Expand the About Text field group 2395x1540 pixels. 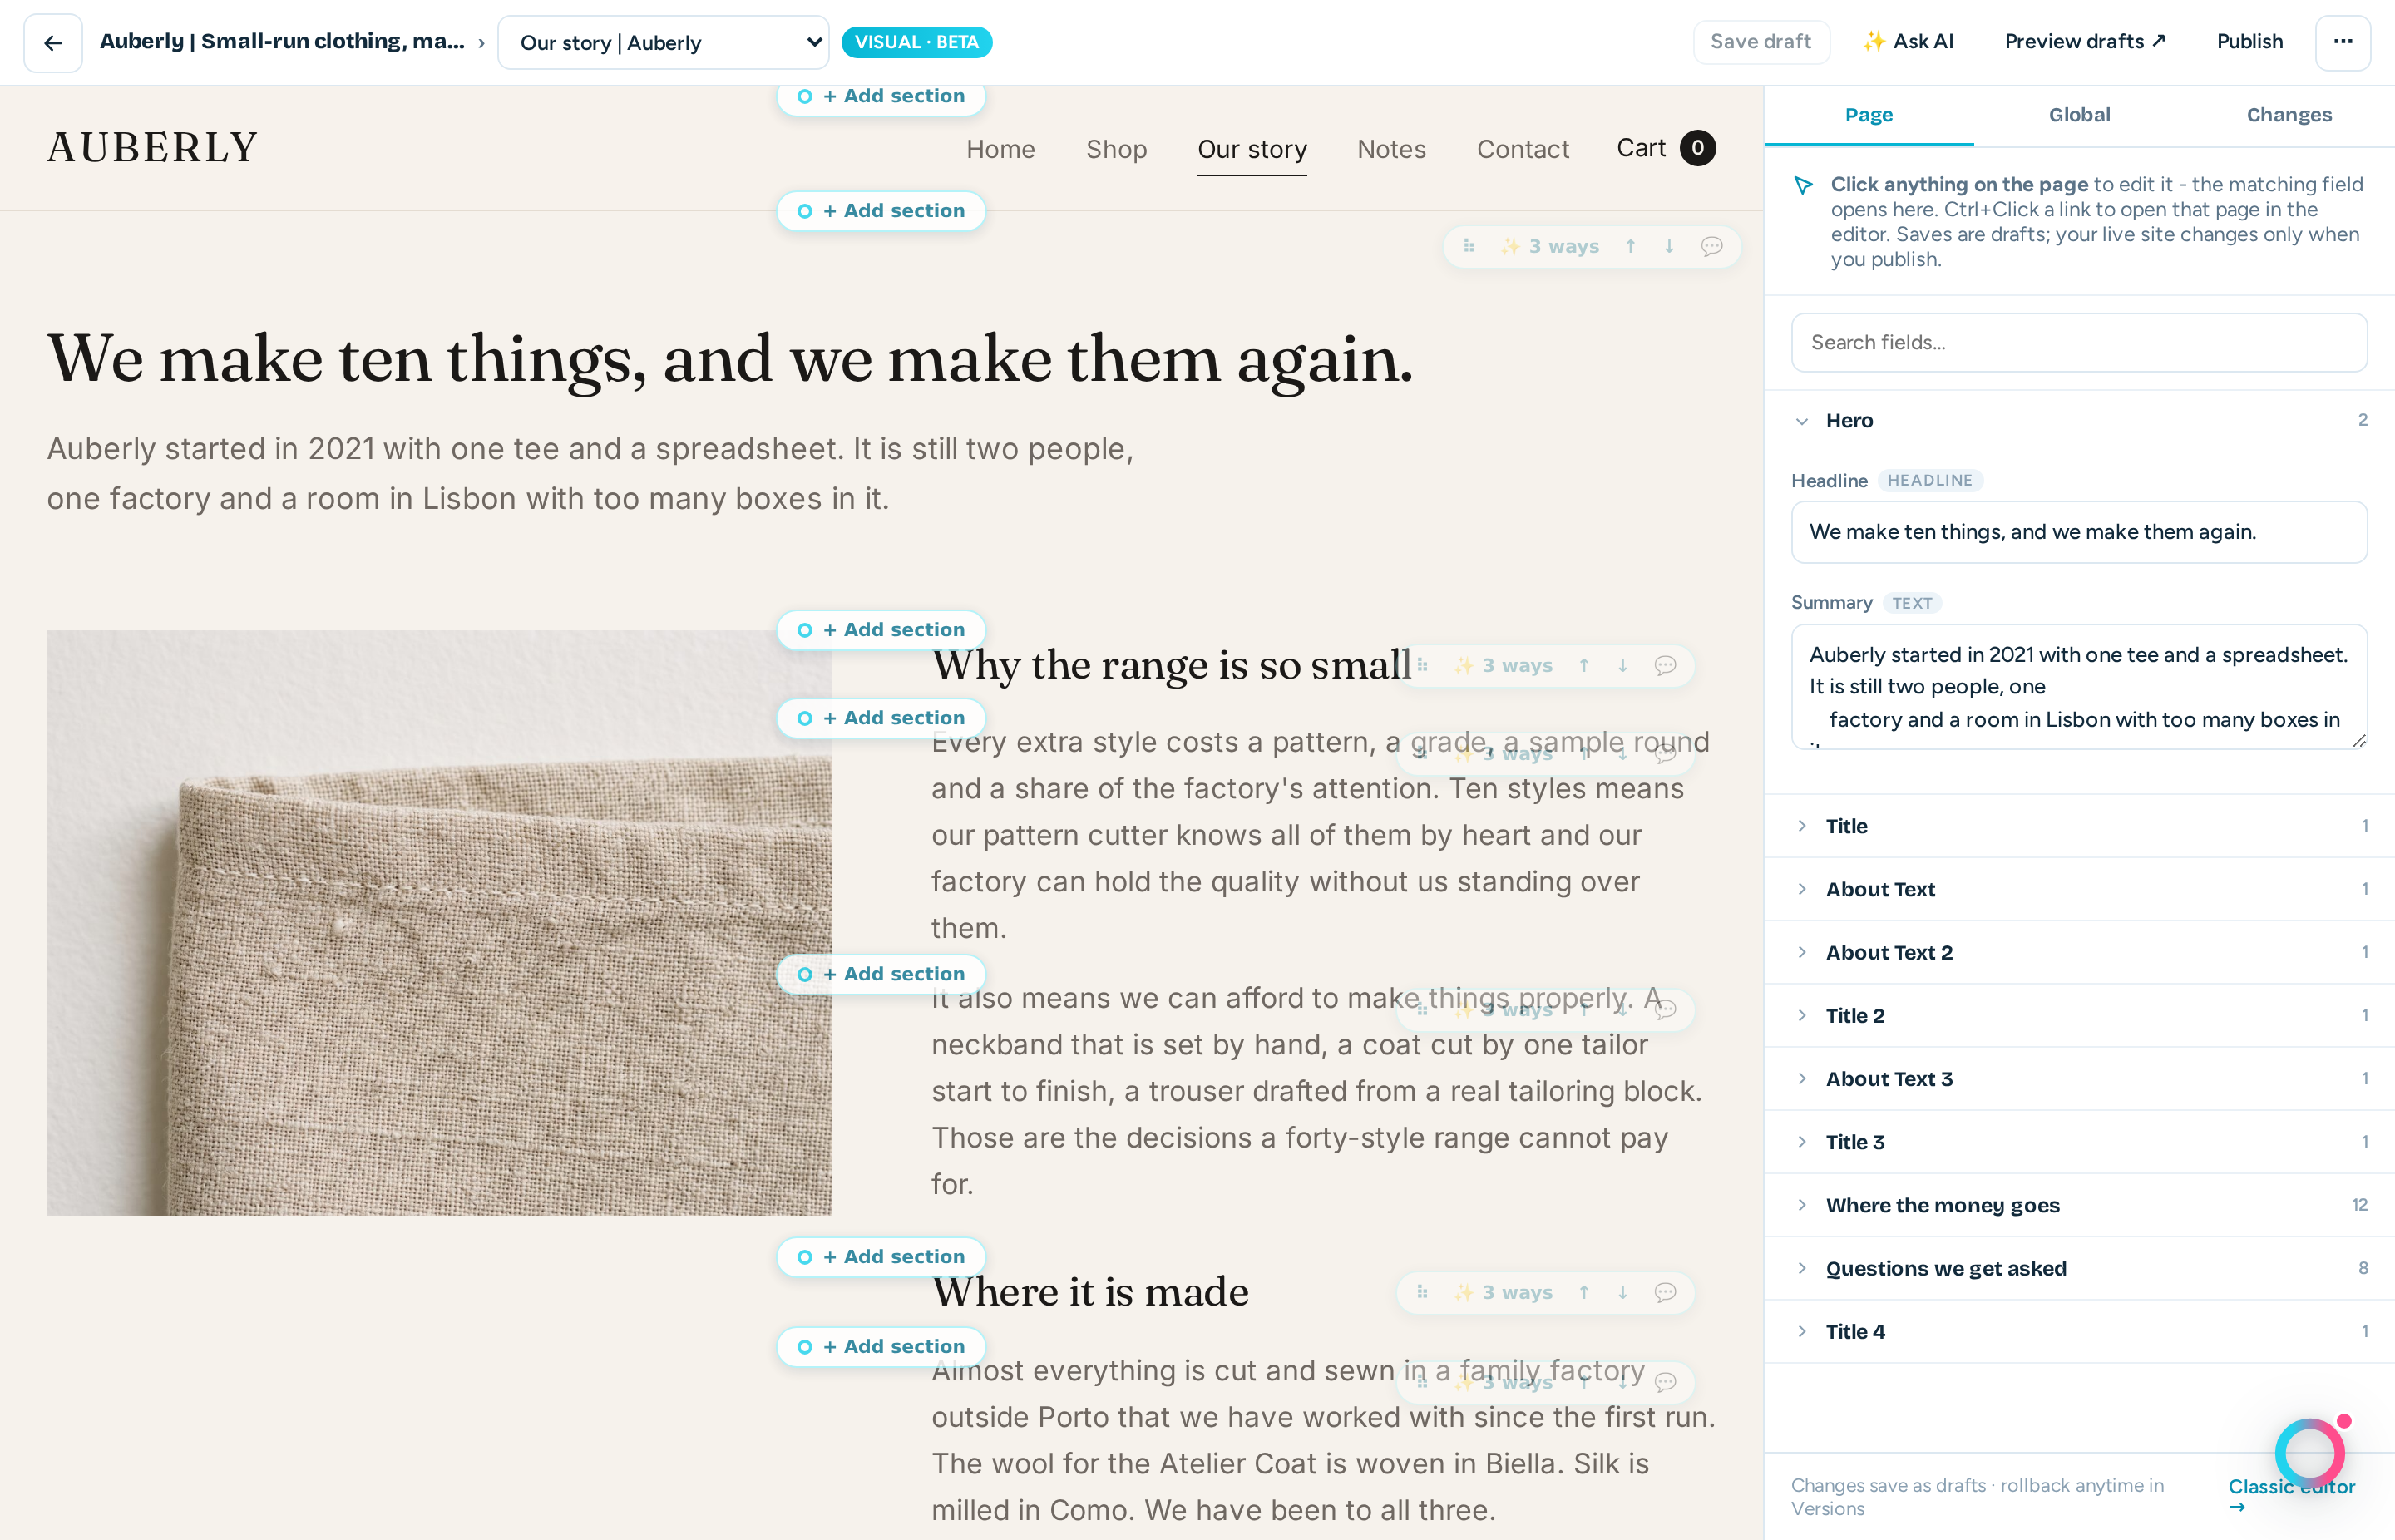pos(2079,889)
